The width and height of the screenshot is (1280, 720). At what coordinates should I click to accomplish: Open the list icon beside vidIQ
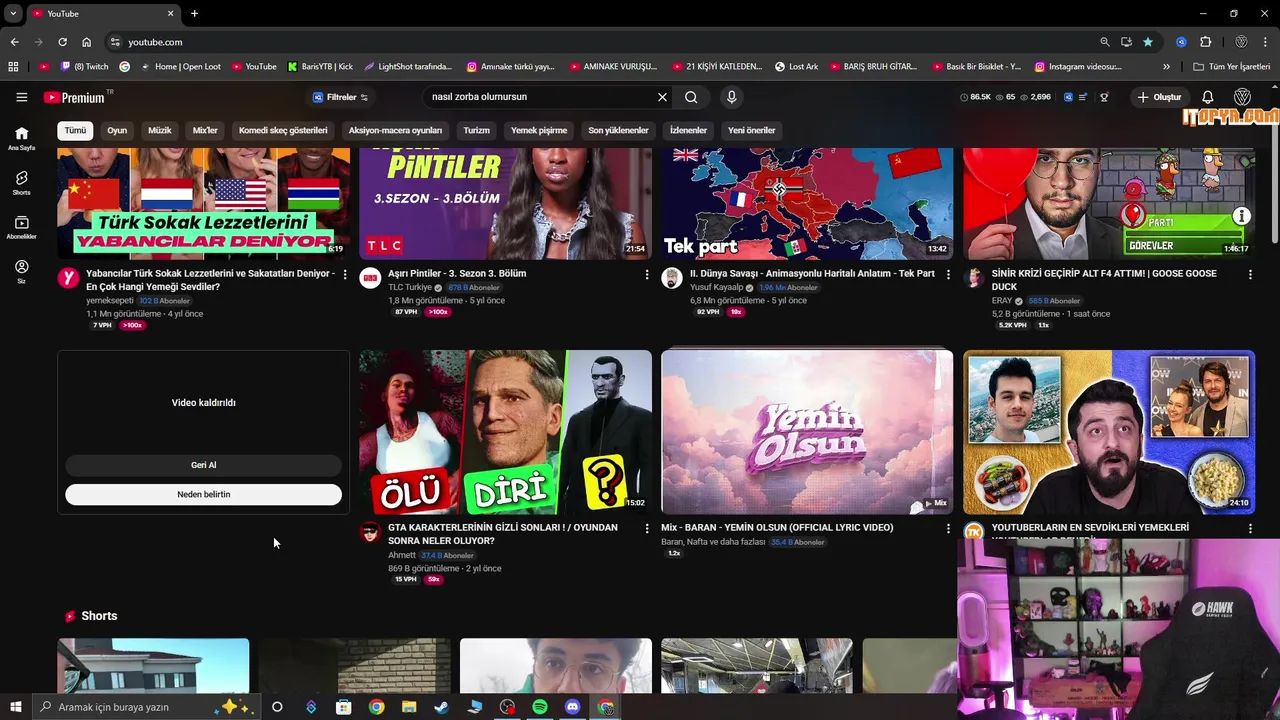[x=1084, y=97]
